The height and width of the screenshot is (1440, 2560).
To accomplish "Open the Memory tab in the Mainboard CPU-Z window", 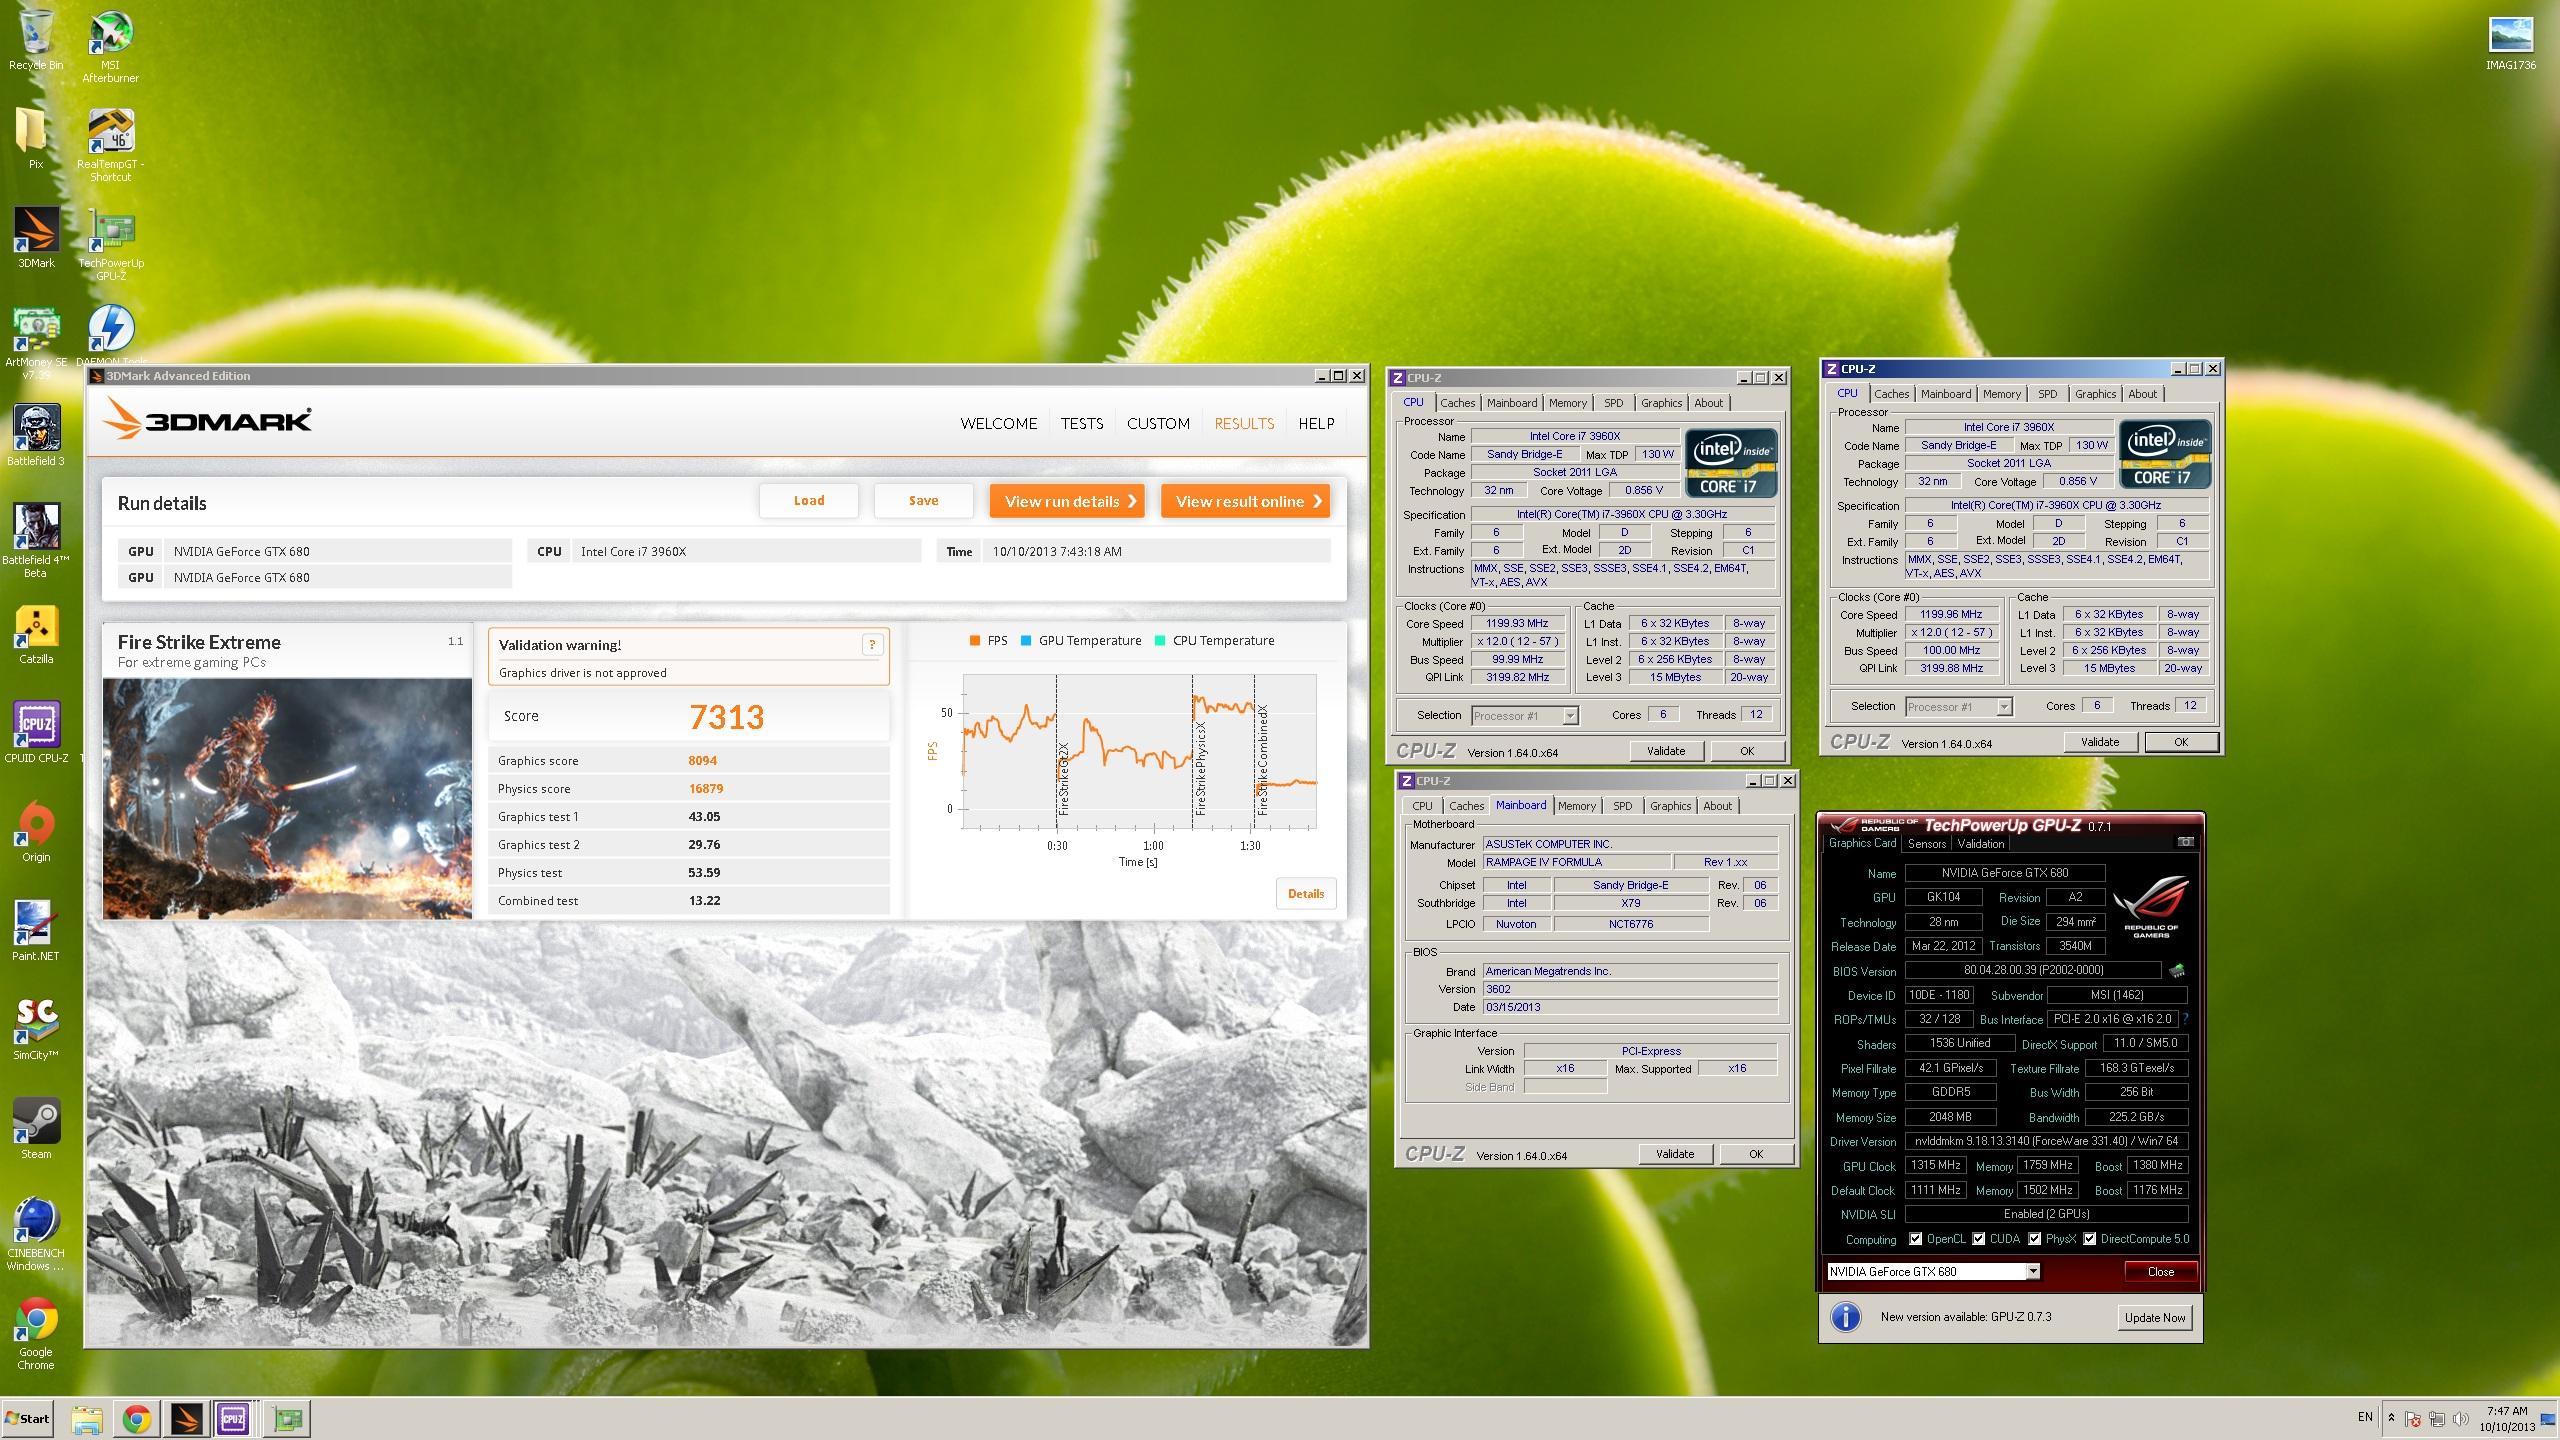I will pos(1576,806).
